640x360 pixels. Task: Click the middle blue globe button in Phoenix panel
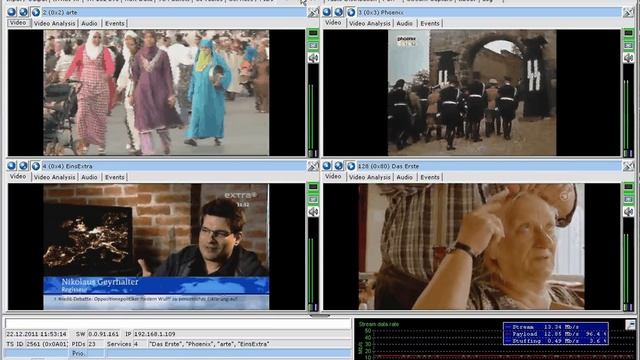(338, 12)
